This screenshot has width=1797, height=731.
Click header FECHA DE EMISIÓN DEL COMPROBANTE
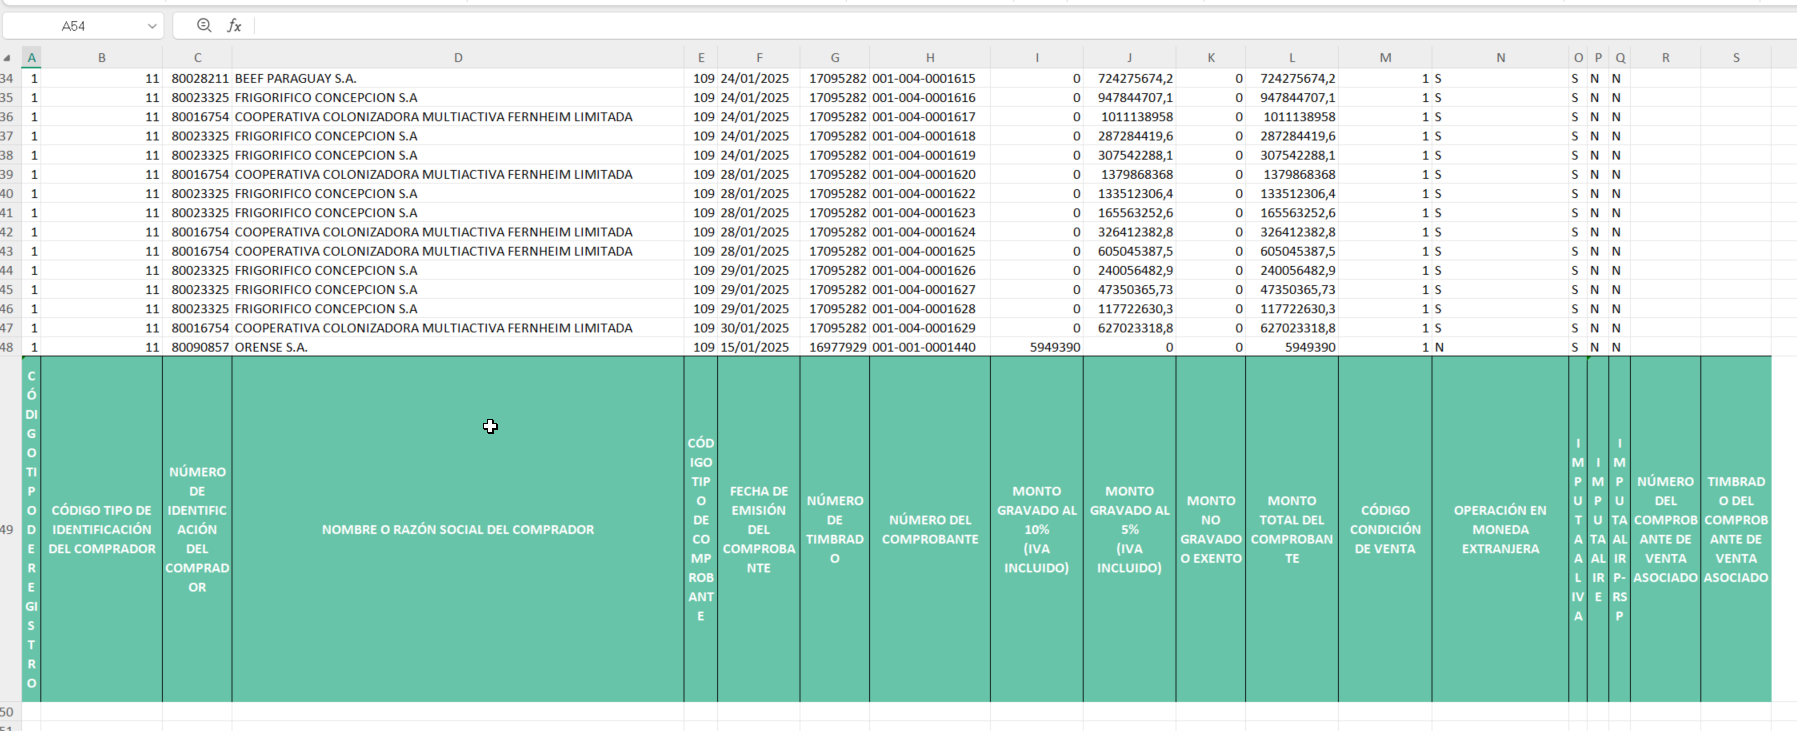point(759,529)
